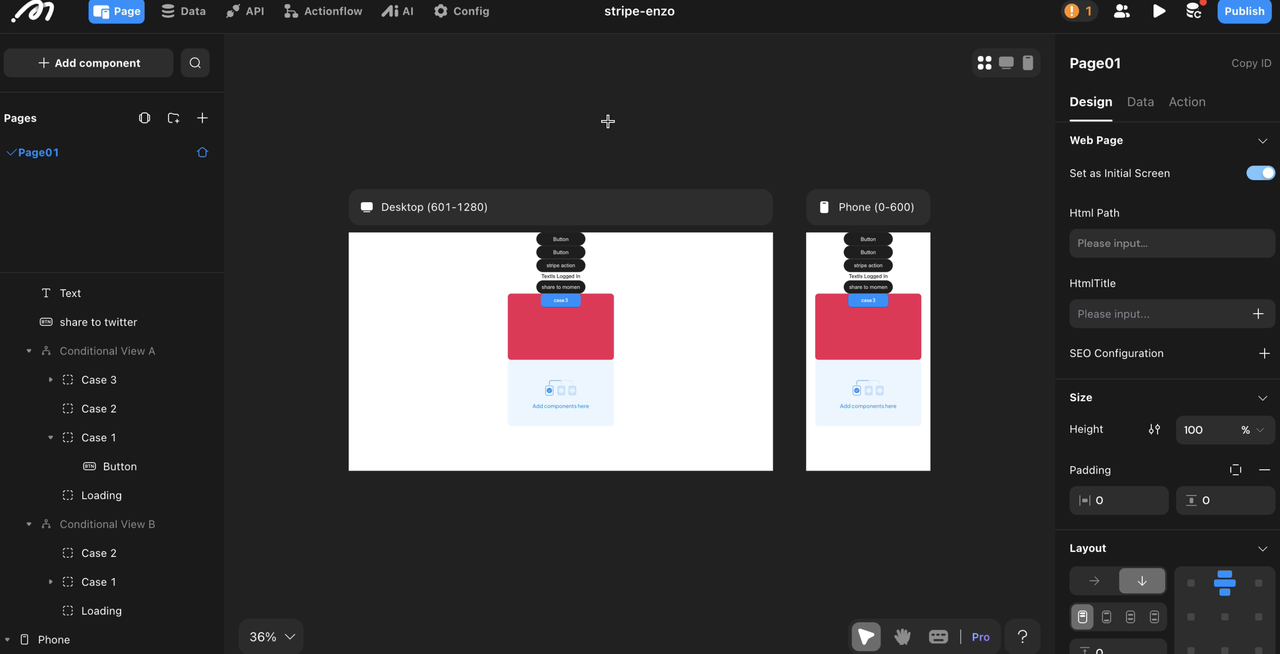Image resolution: width=1280 pixels, height=654 pixels.
Task: Click the preview play icon
Action: 1158,11
